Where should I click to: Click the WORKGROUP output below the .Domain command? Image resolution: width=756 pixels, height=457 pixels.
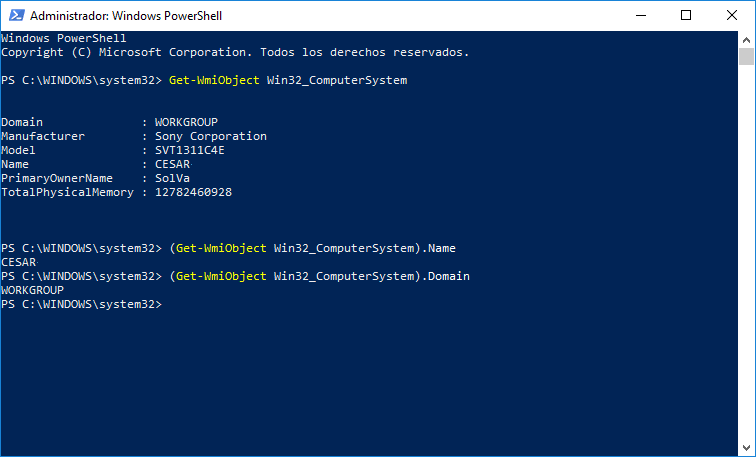point(32,290)
